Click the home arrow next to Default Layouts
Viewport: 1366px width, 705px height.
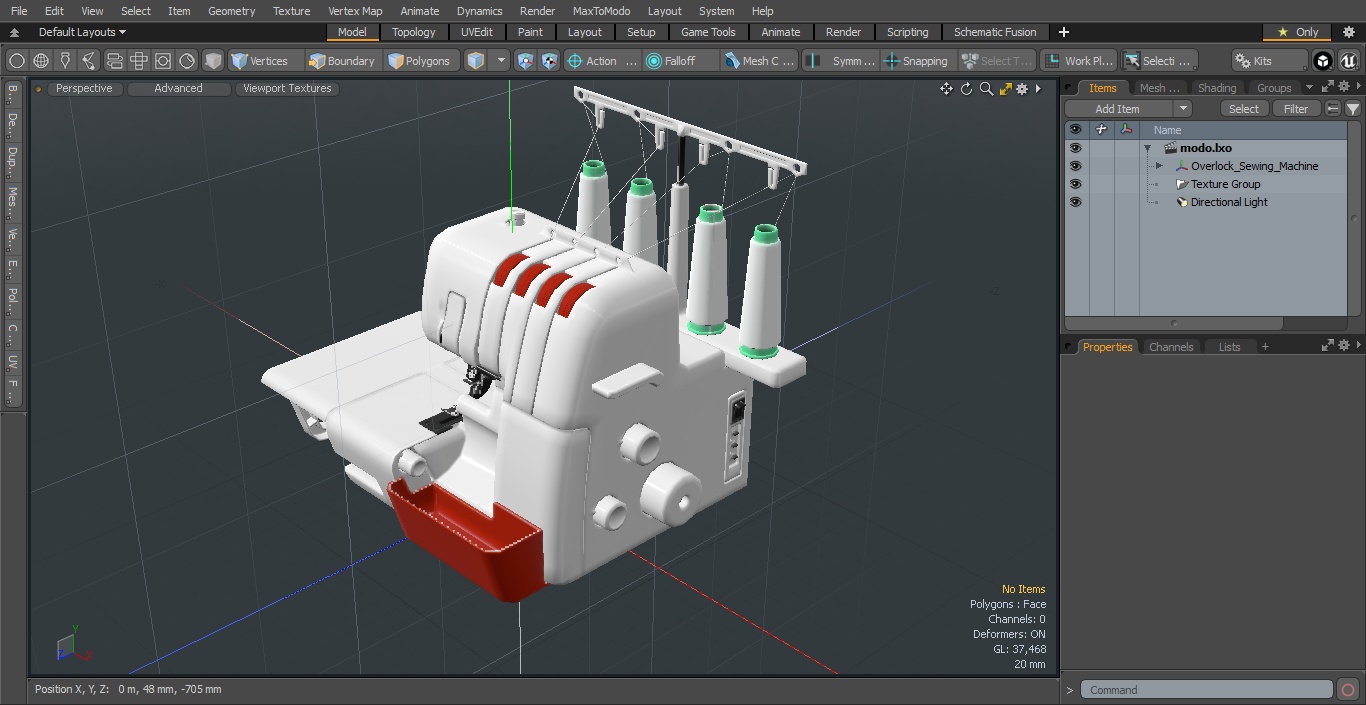click(14, 32)
